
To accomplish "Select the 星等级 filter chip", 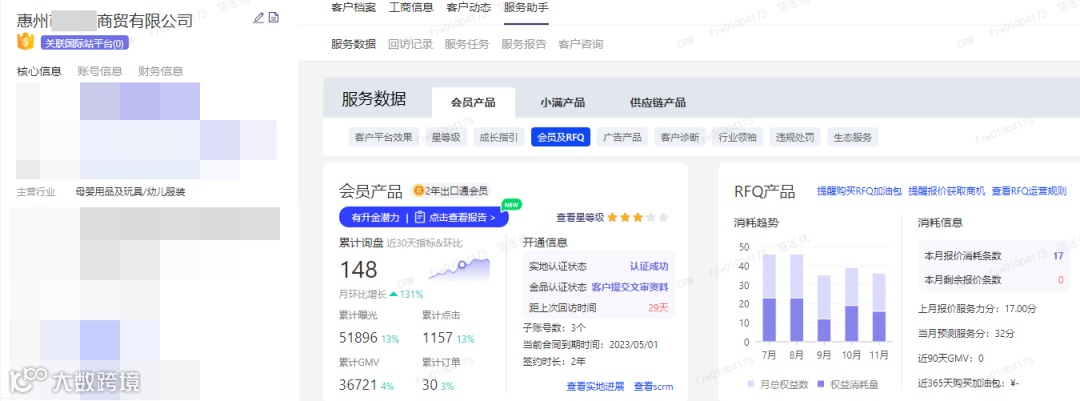I will click(x=446, y=137).
